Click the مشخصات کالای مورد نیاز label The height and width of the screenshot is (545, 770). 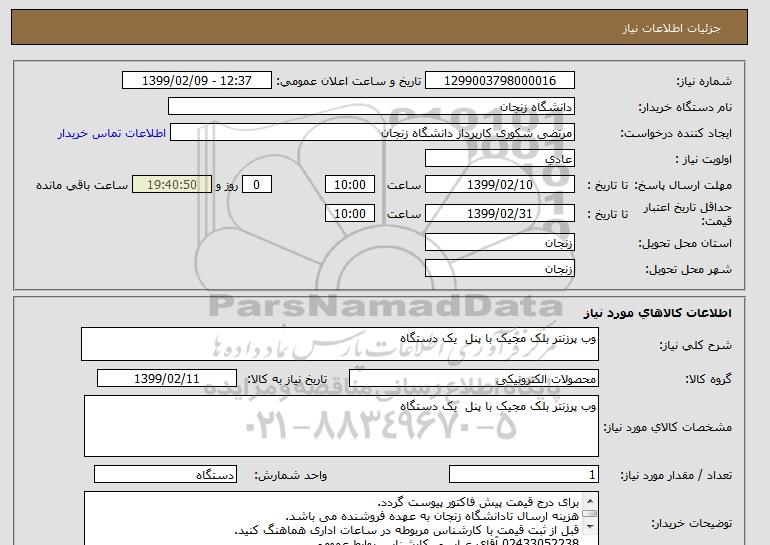point(668,427)
